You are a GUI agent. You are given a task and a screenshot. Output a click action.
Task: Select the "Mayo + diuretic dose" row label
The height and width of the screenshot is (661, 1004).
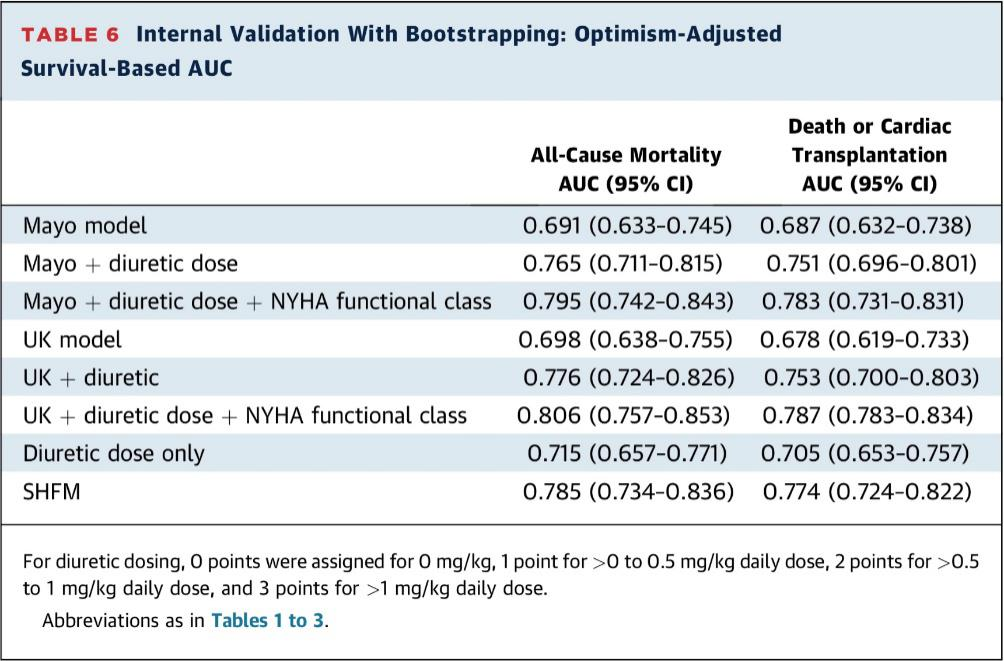tap(131, 264)
